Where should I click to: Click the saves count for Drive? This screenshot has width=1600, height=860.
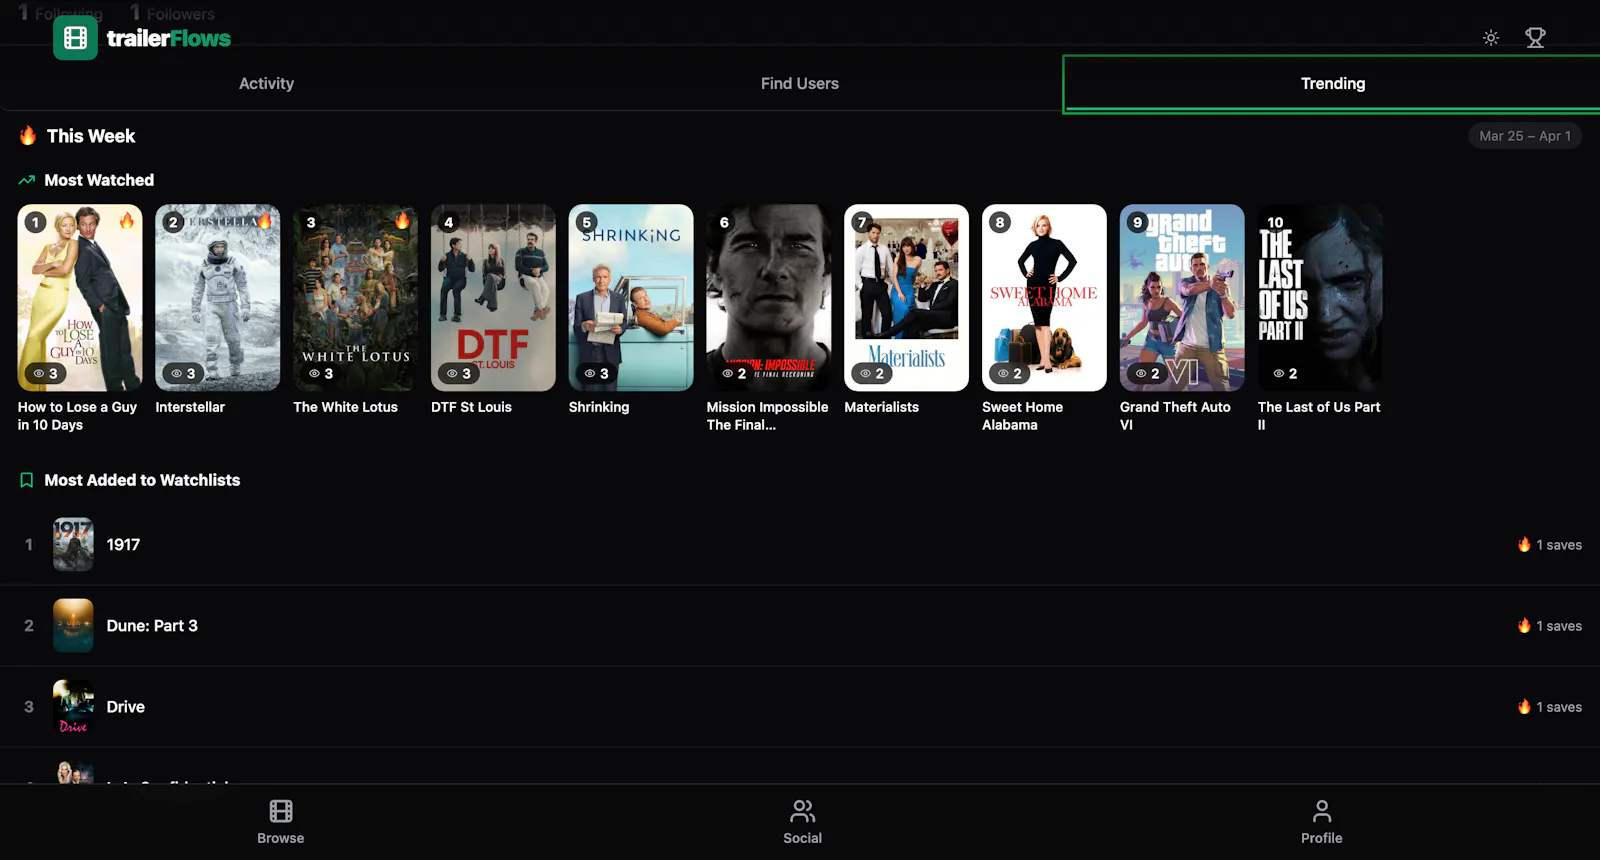pyautogui.click(x=1550, y=707)
